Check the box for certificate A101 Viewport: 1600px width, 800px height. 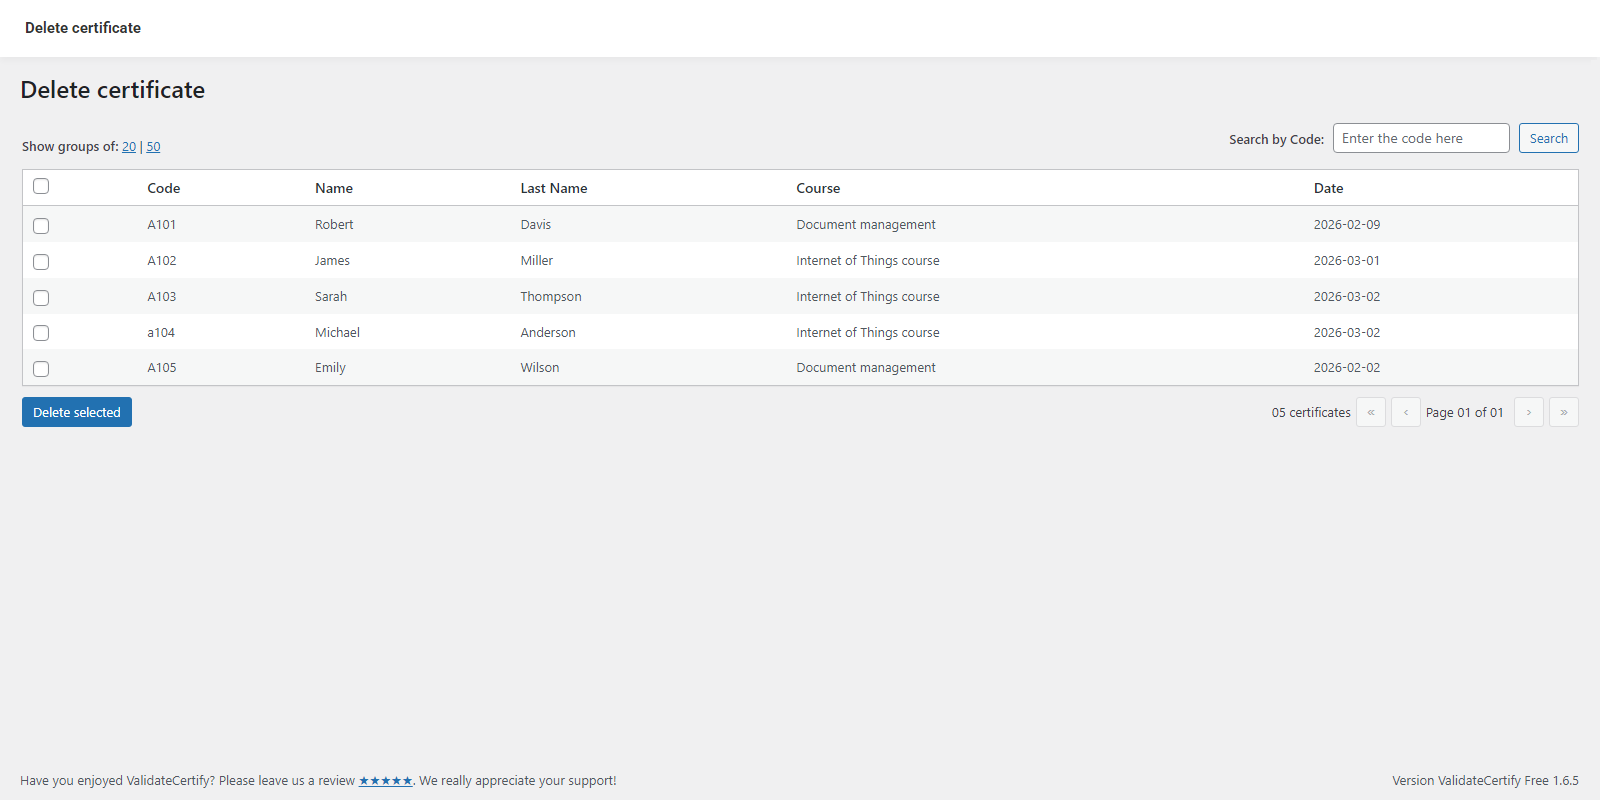41,226
